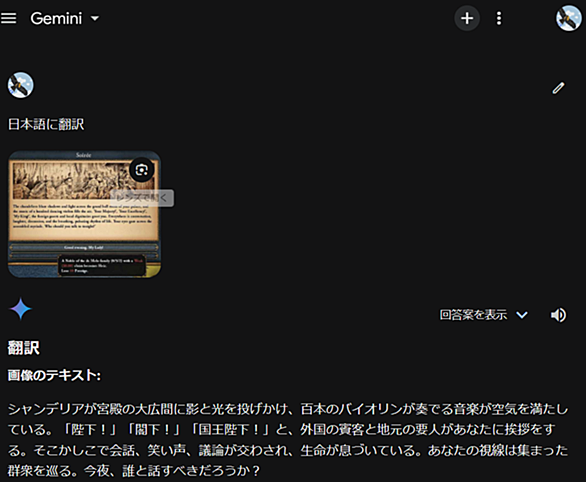Expand the Gemini model dropdown arrow
Screen dimensions: 586x482
click(x=95, y=18)
